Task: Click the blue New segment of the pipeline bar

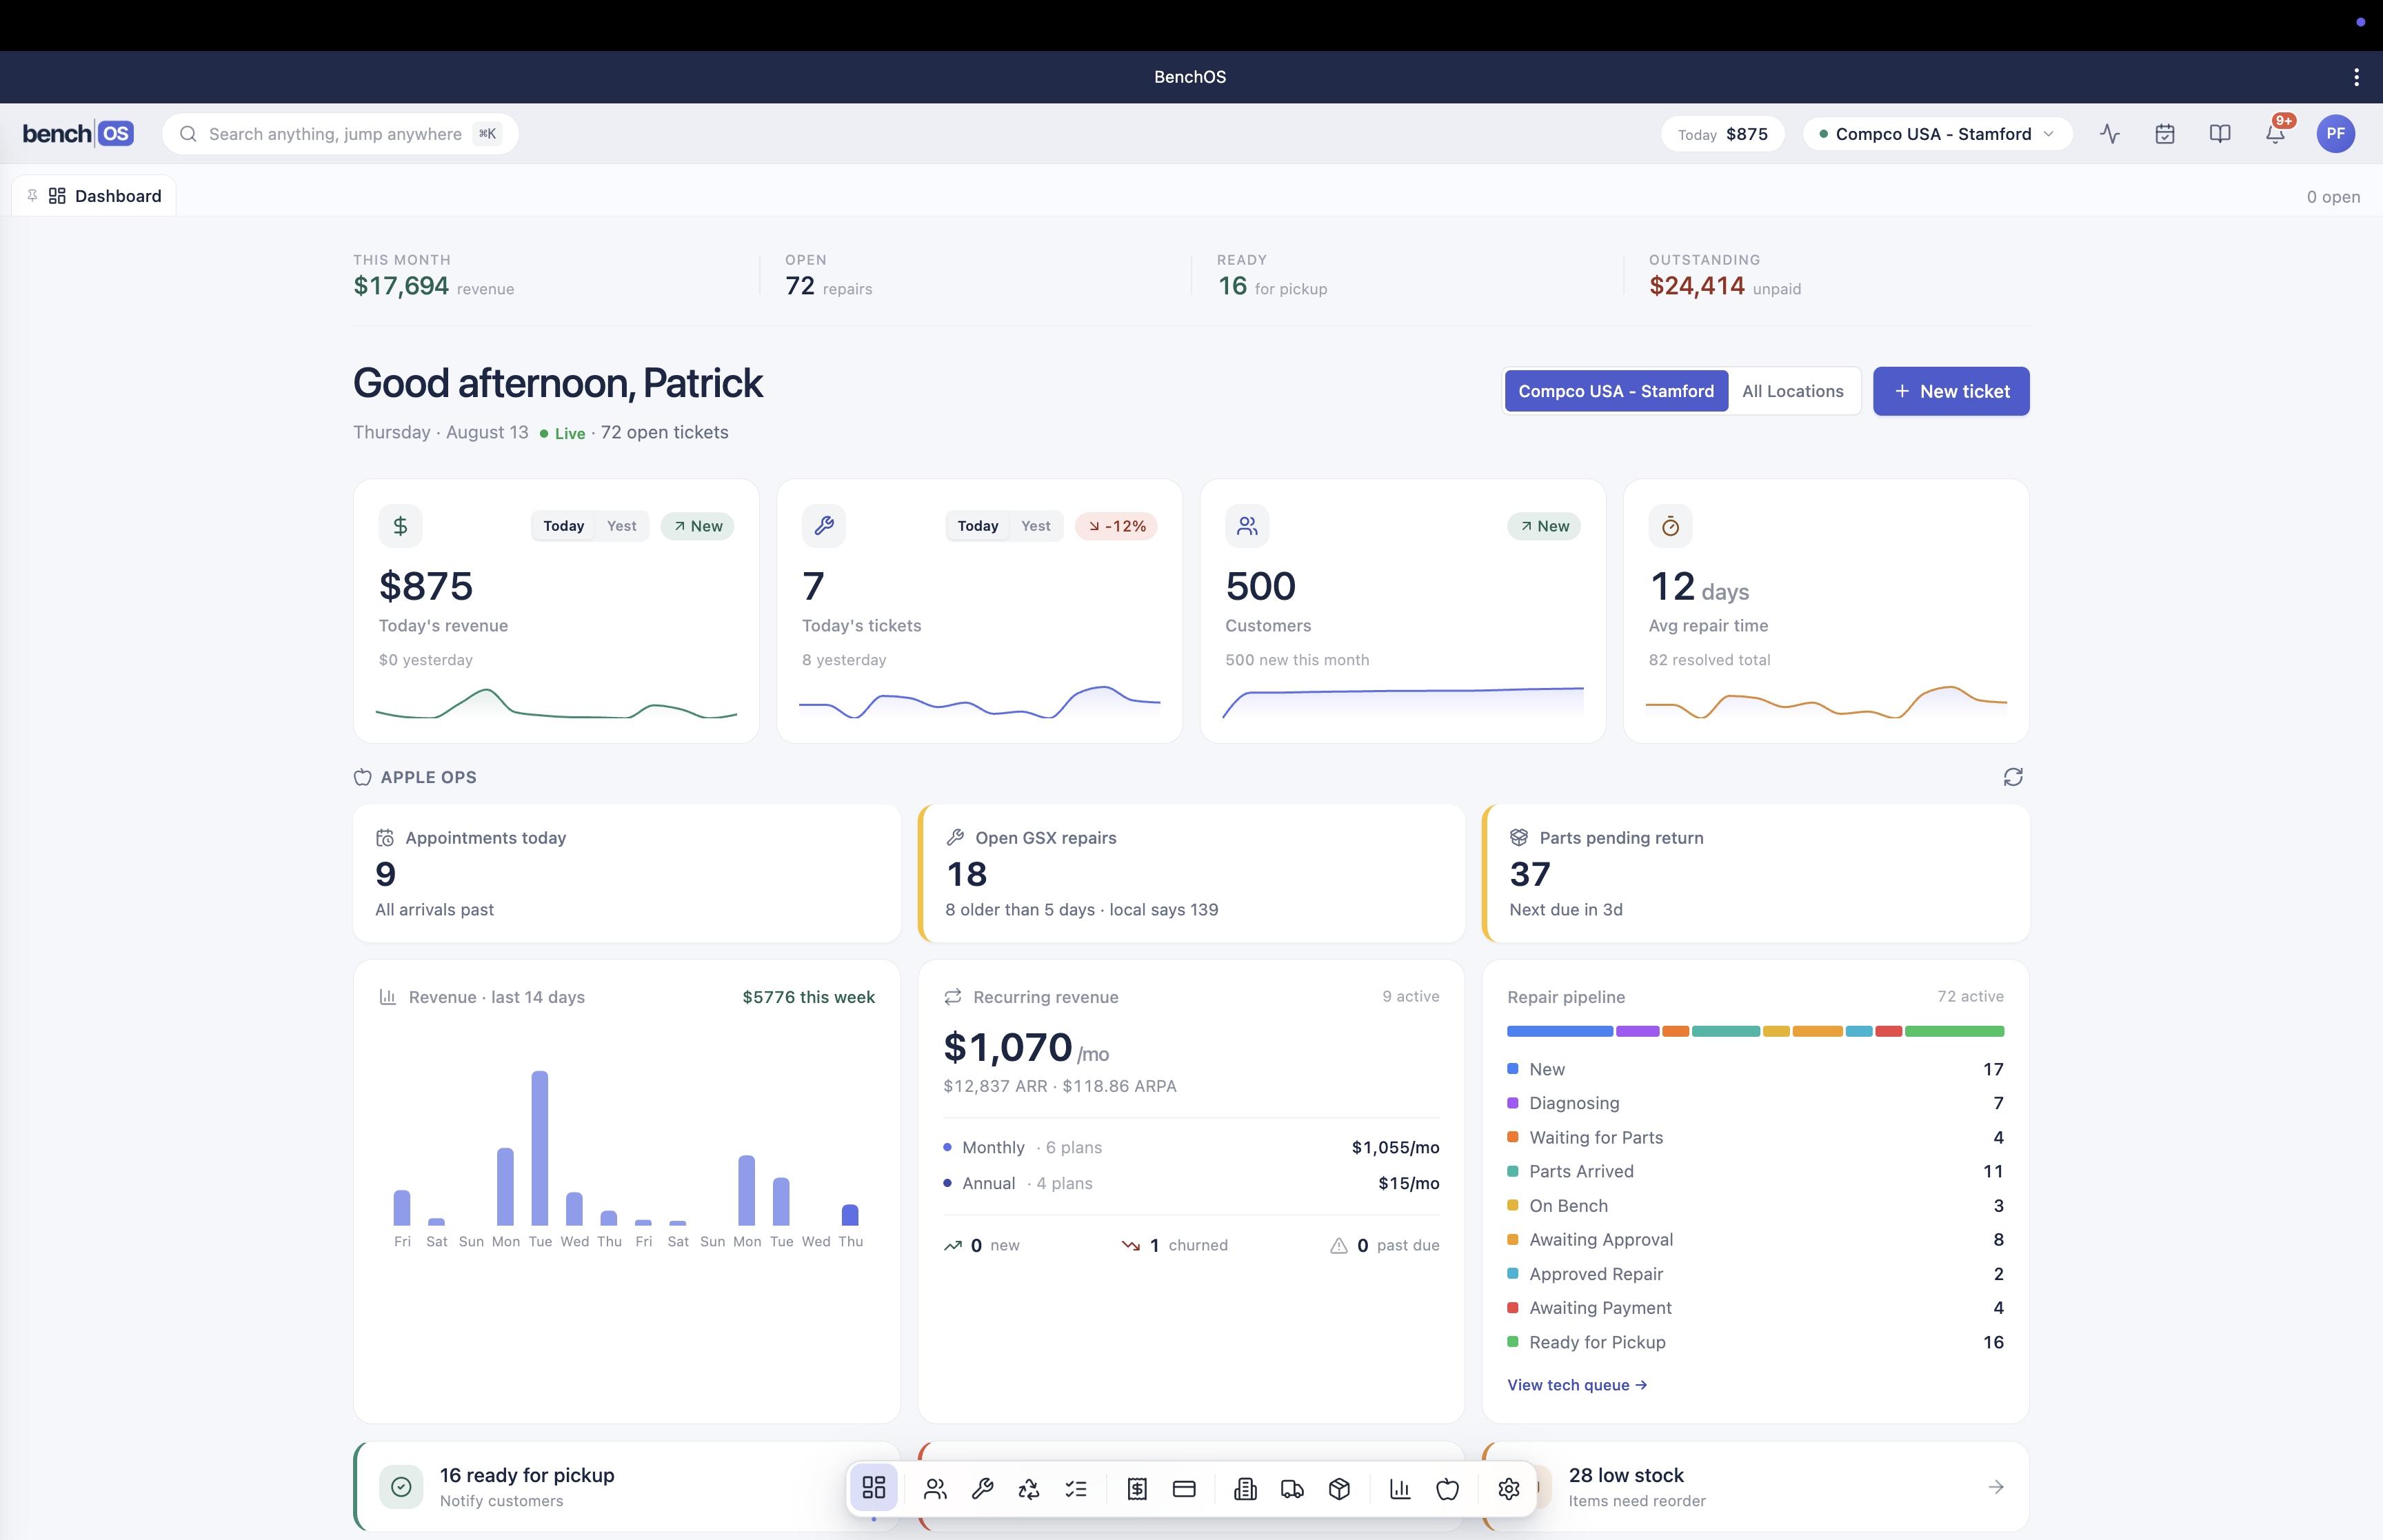Action: tap(1559, 1031)
